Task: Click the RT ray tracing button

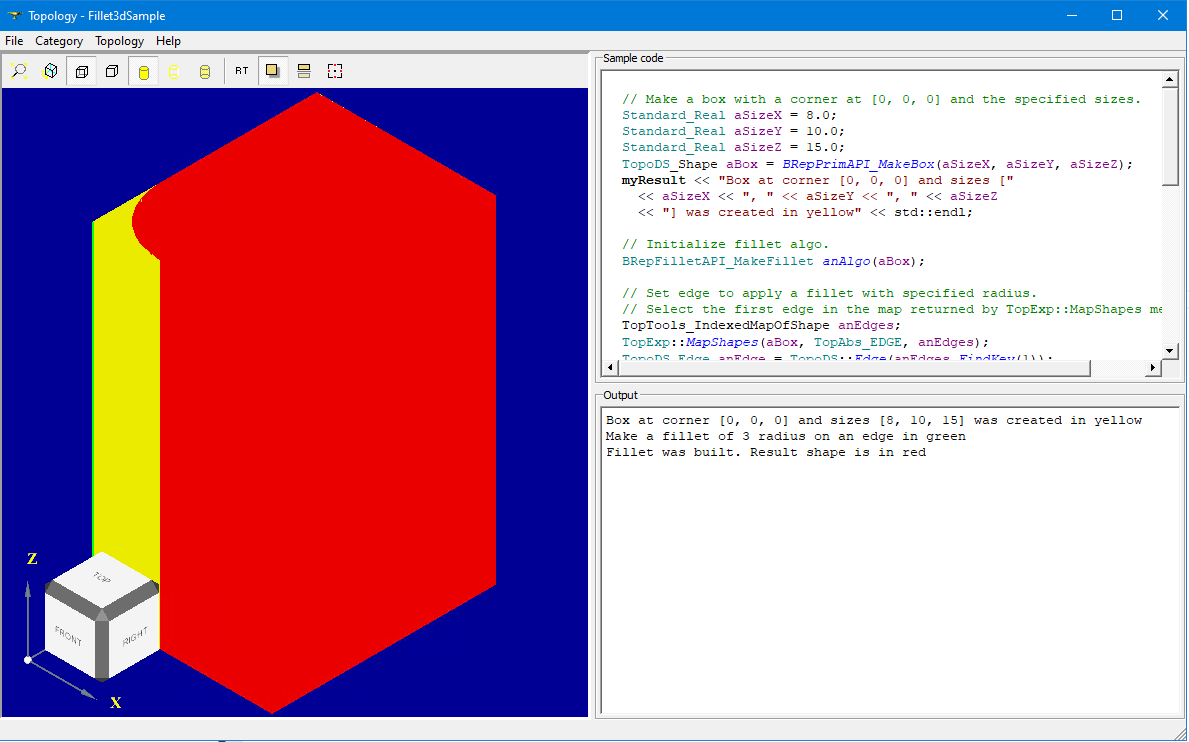Action: pos(242,71)
